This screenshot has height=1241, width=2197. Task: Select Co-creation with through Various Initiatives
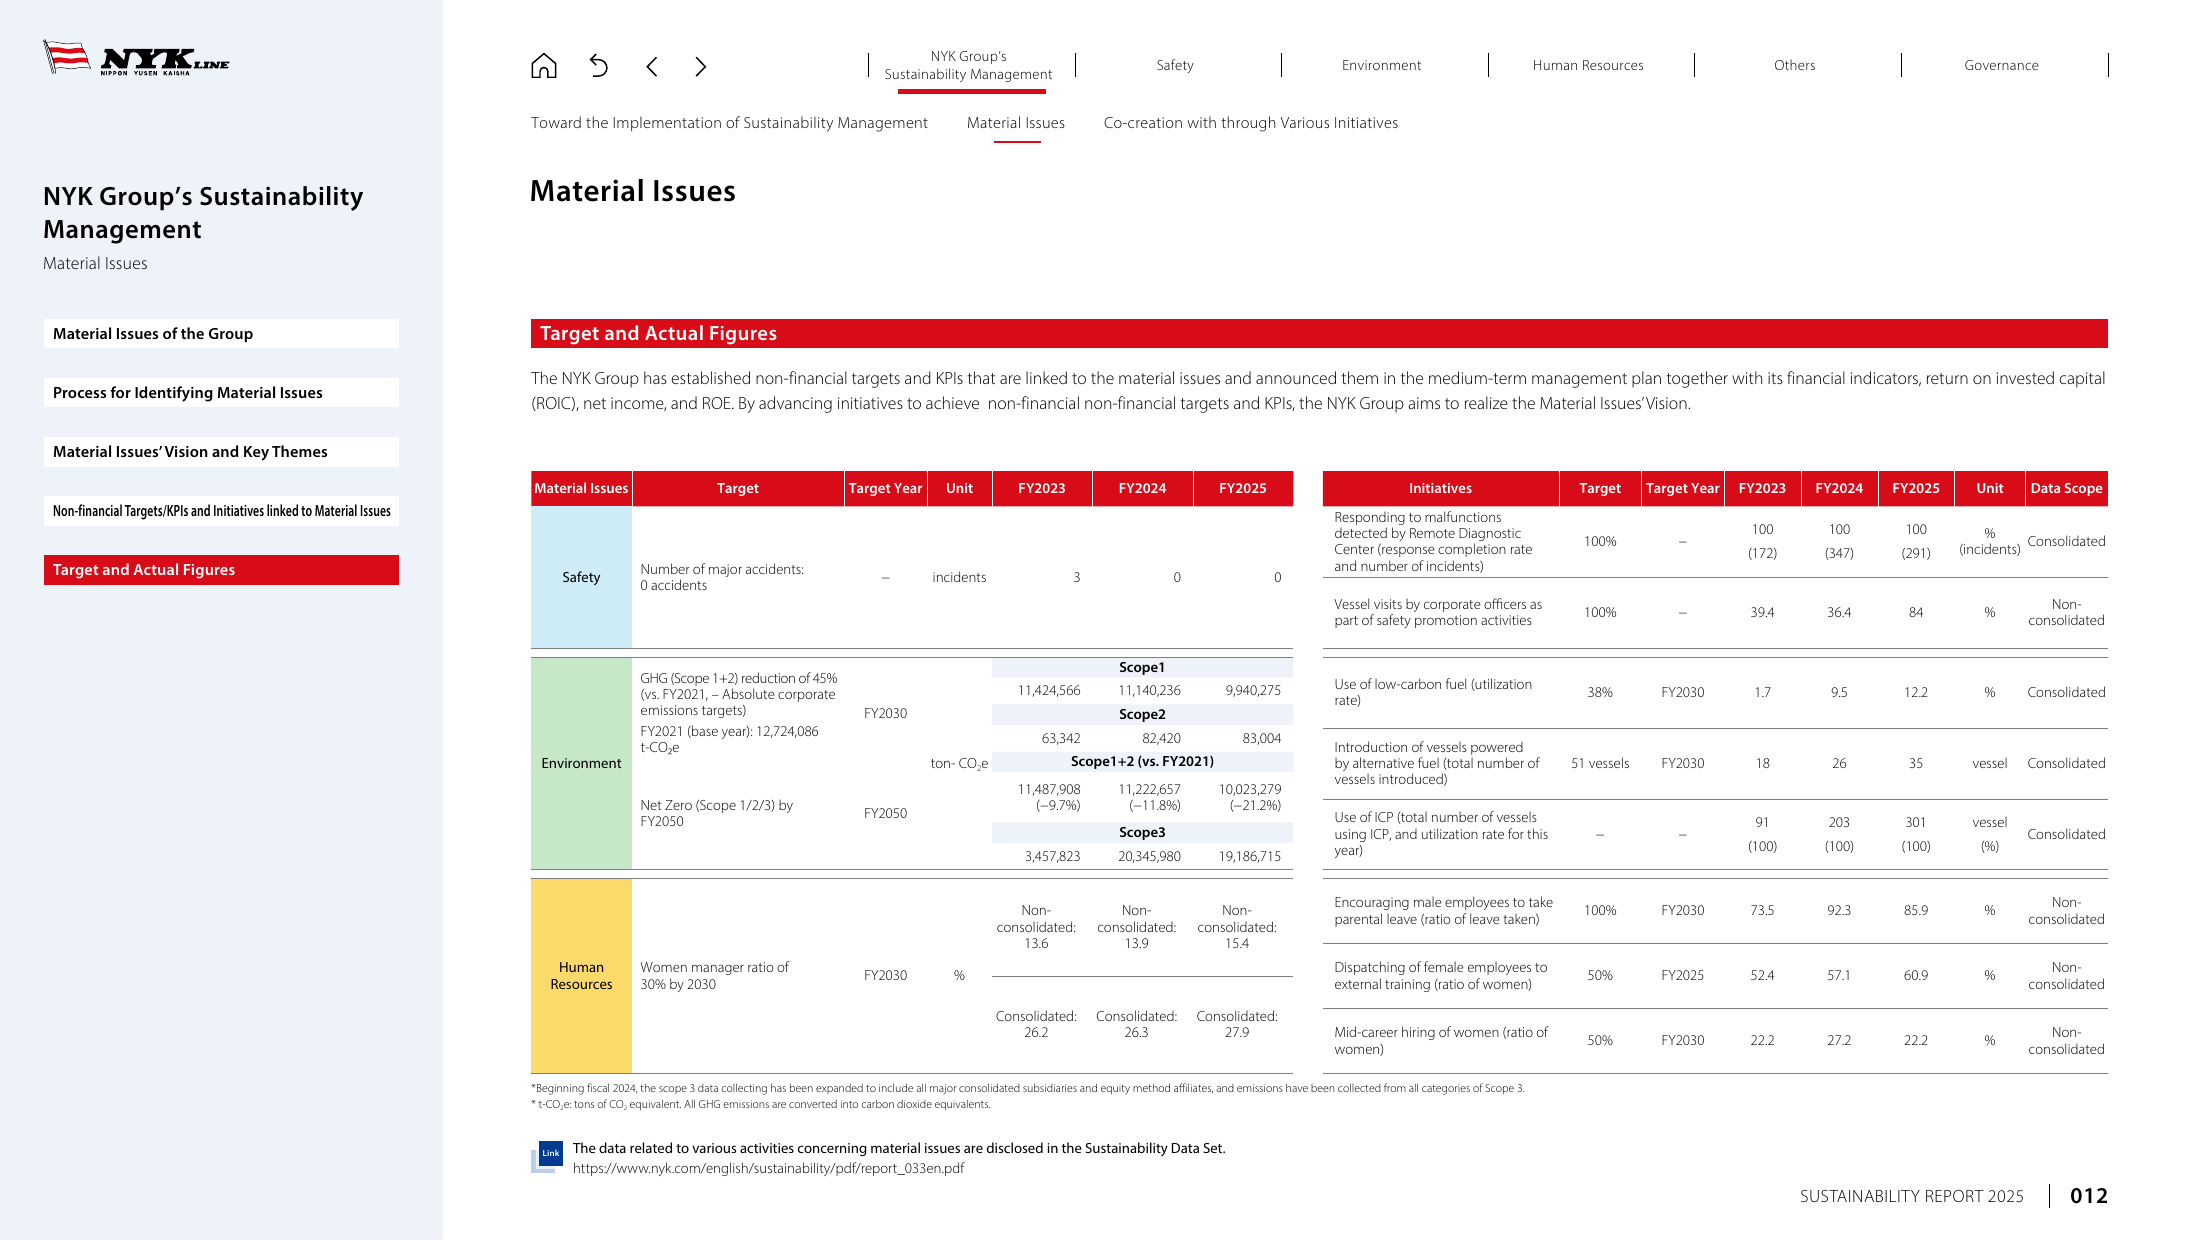(1251, 123)
